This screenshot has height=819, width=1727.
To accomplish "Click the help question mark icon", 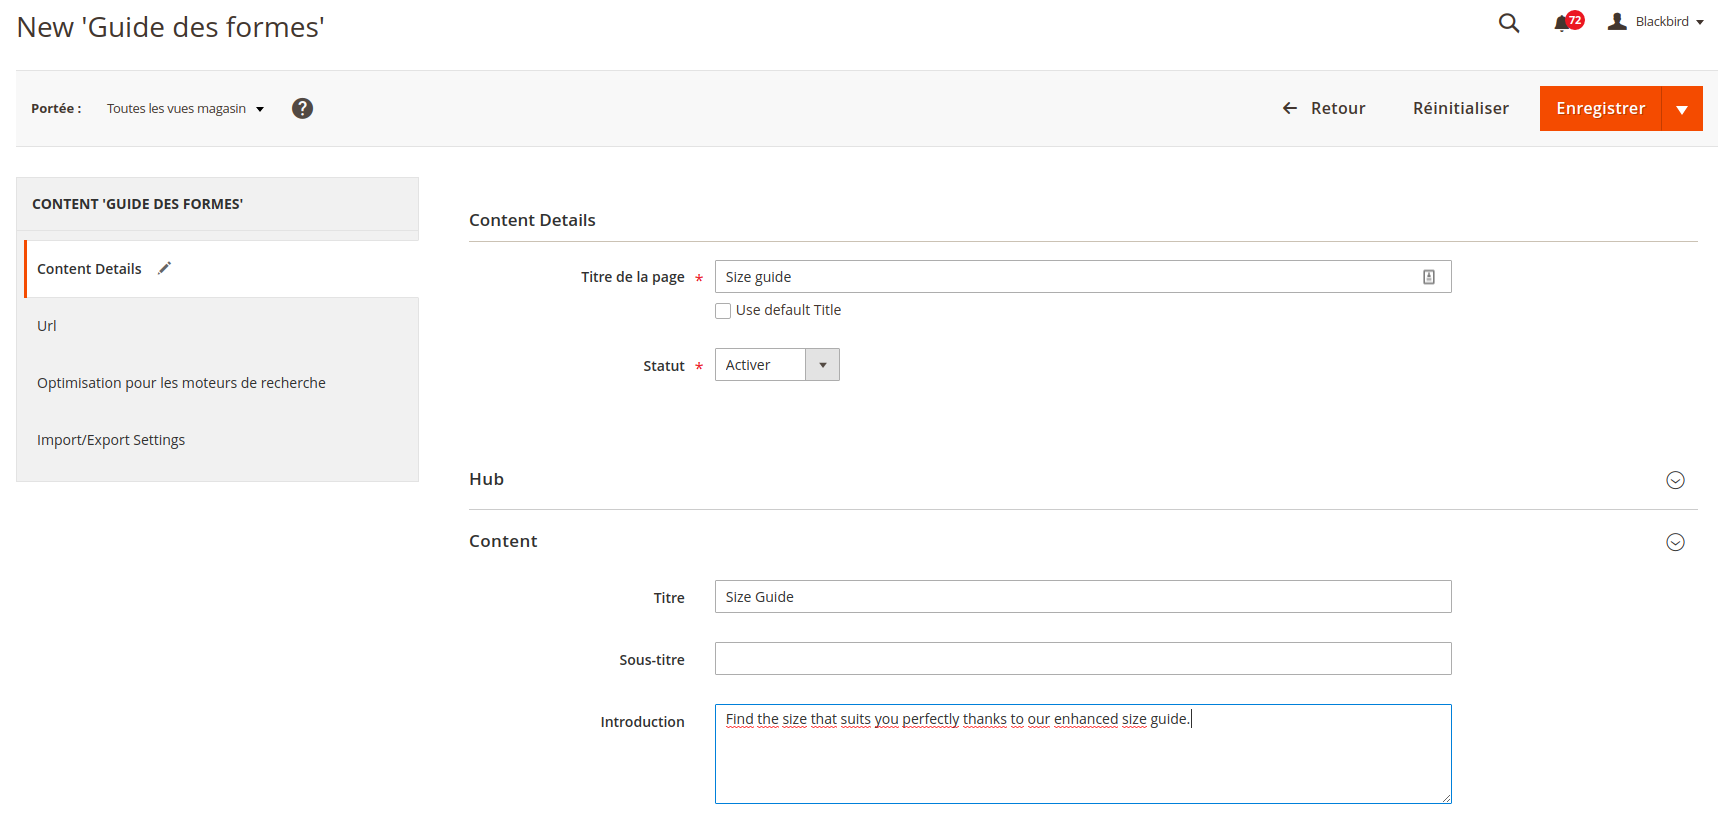I will tap(302, 109).
